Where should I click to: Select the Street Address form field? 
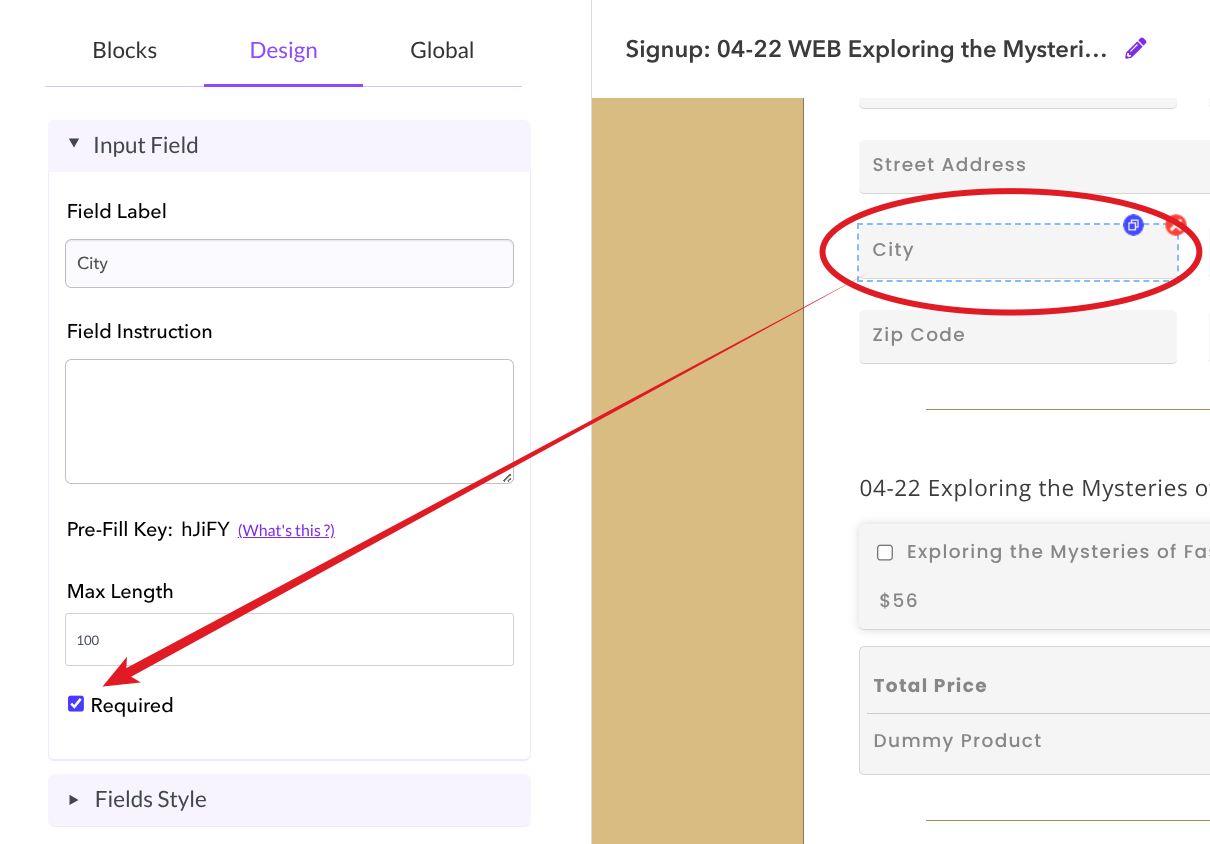[x=1030, y=166]
